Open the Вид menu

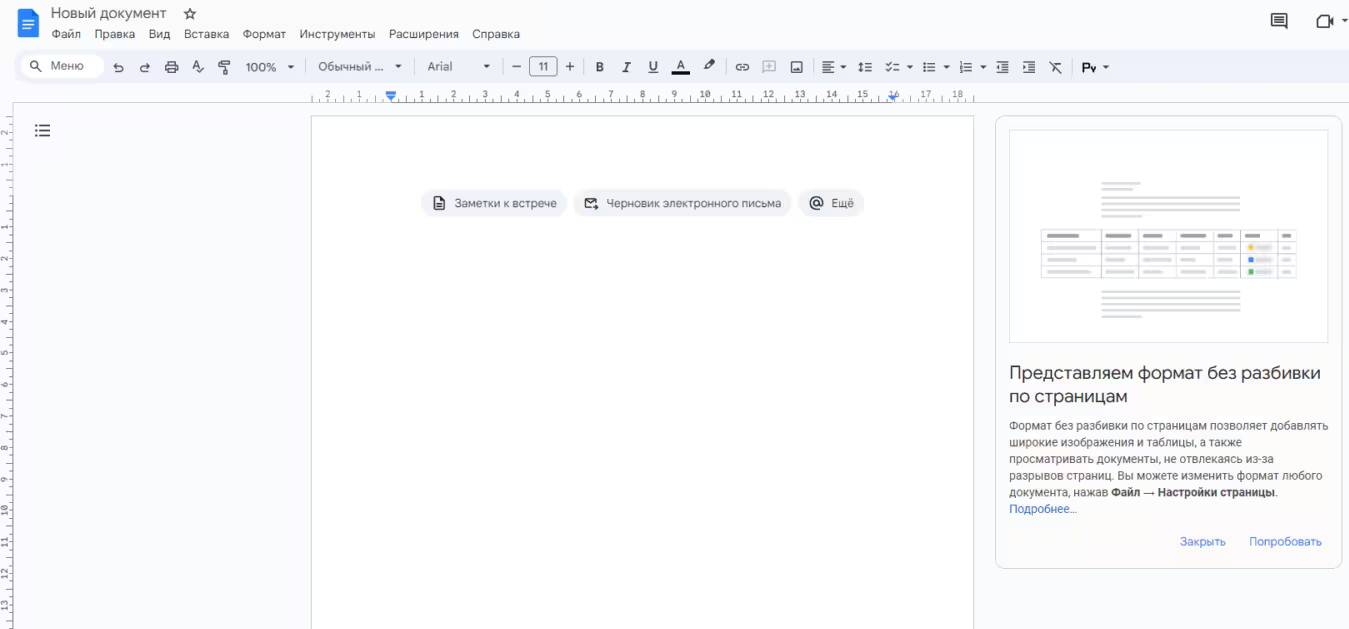tap(159, 34)
